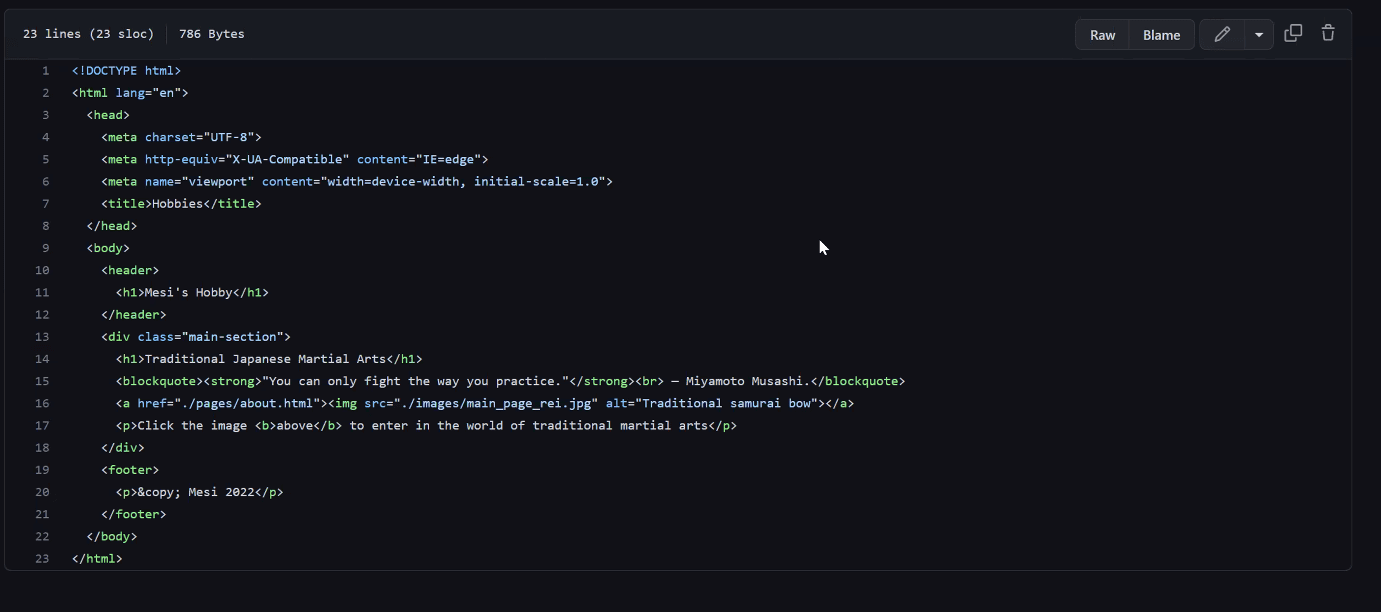
Task: Select line number 13 in the gutter
Action: 42,337
